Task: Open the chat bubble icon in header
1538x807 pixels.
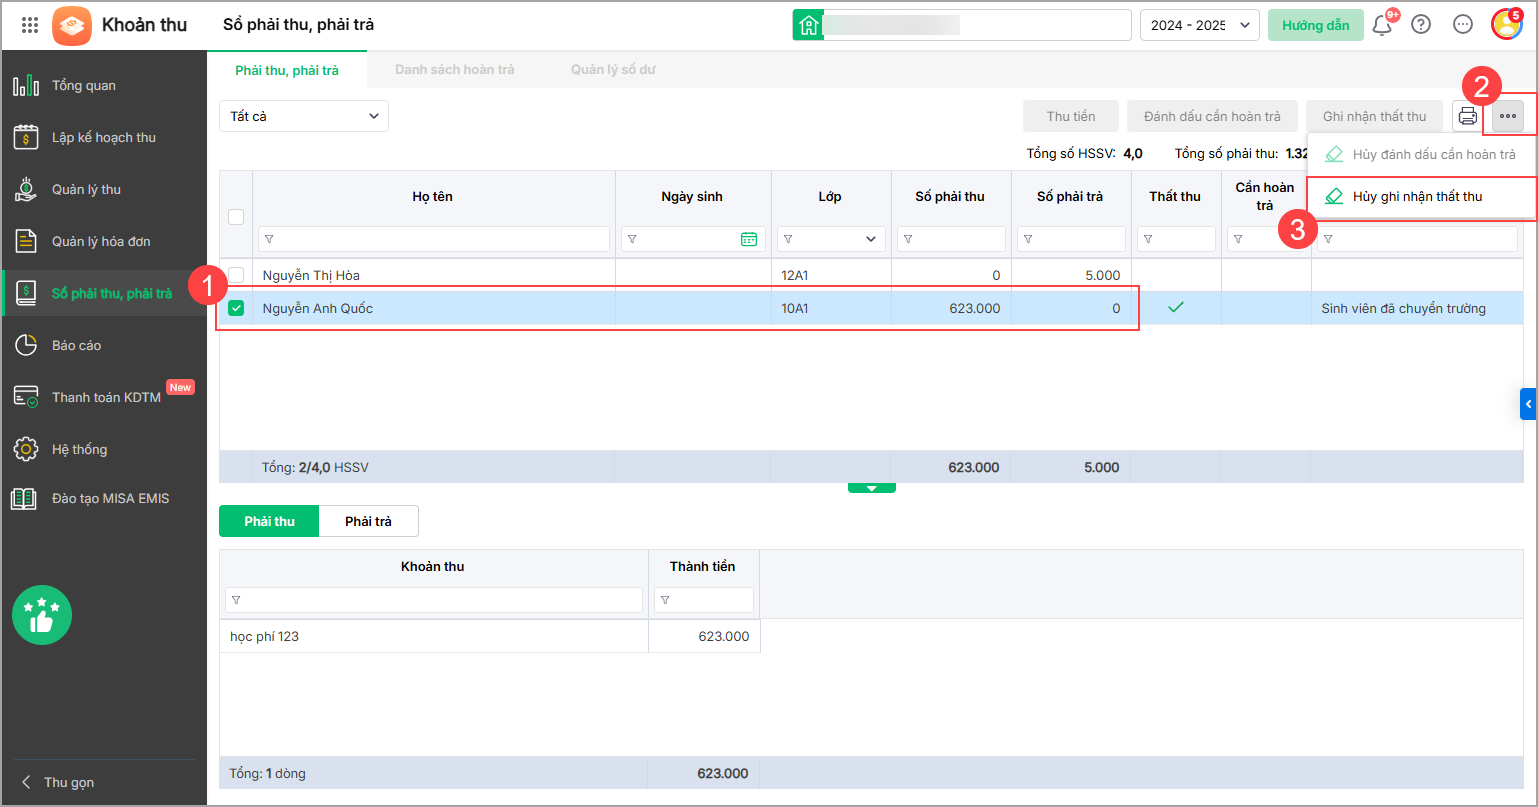Action: click(x=1463, y=25)
